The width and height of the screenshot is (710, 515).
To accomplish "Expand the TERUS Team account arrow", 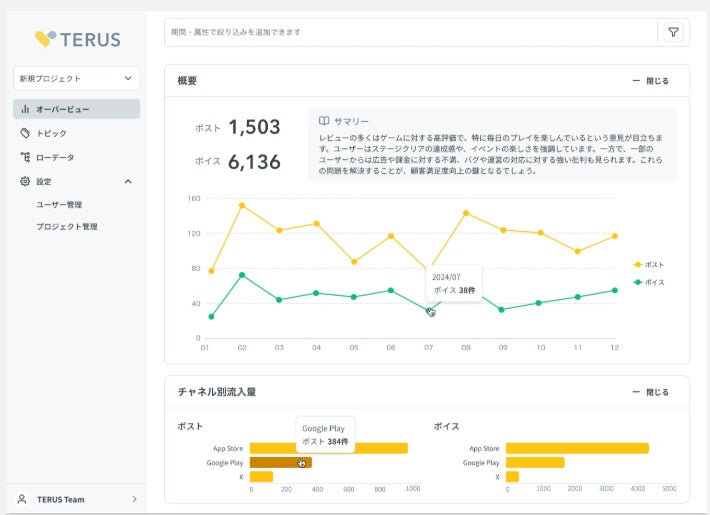I will (134, 499).
